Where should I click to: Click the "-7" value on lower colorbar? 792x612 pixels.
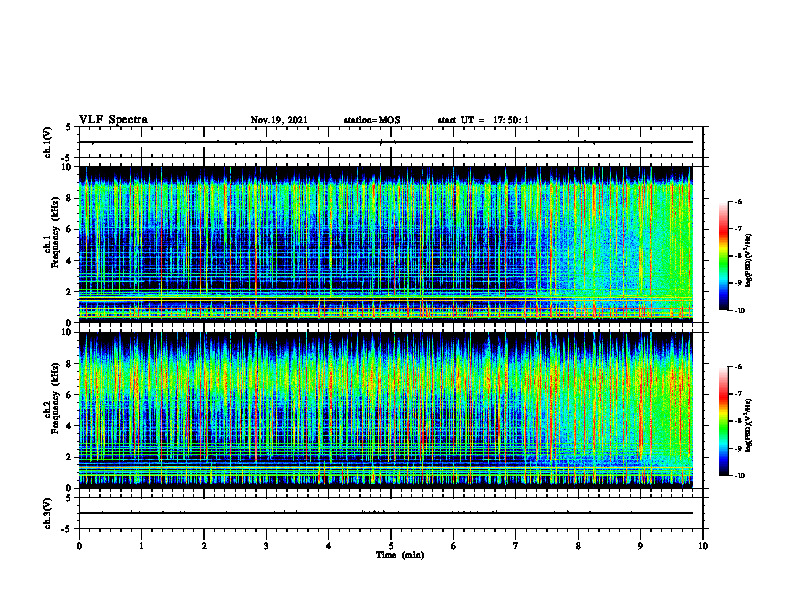click(738, 394)
